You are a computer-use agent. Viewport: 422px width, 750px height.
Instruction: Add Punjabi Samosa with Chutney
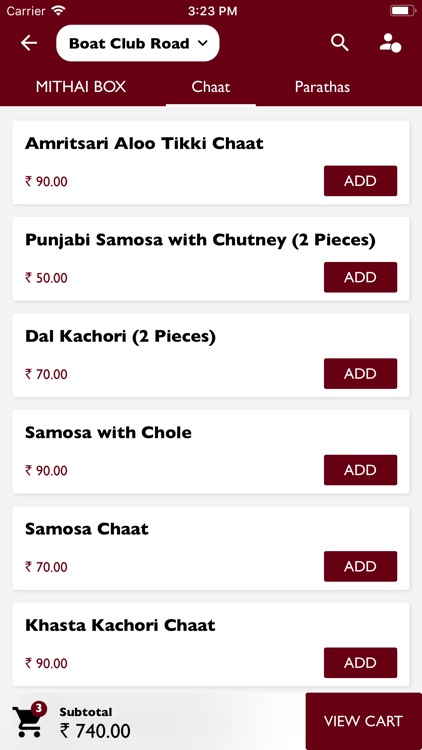click(360, 277)
